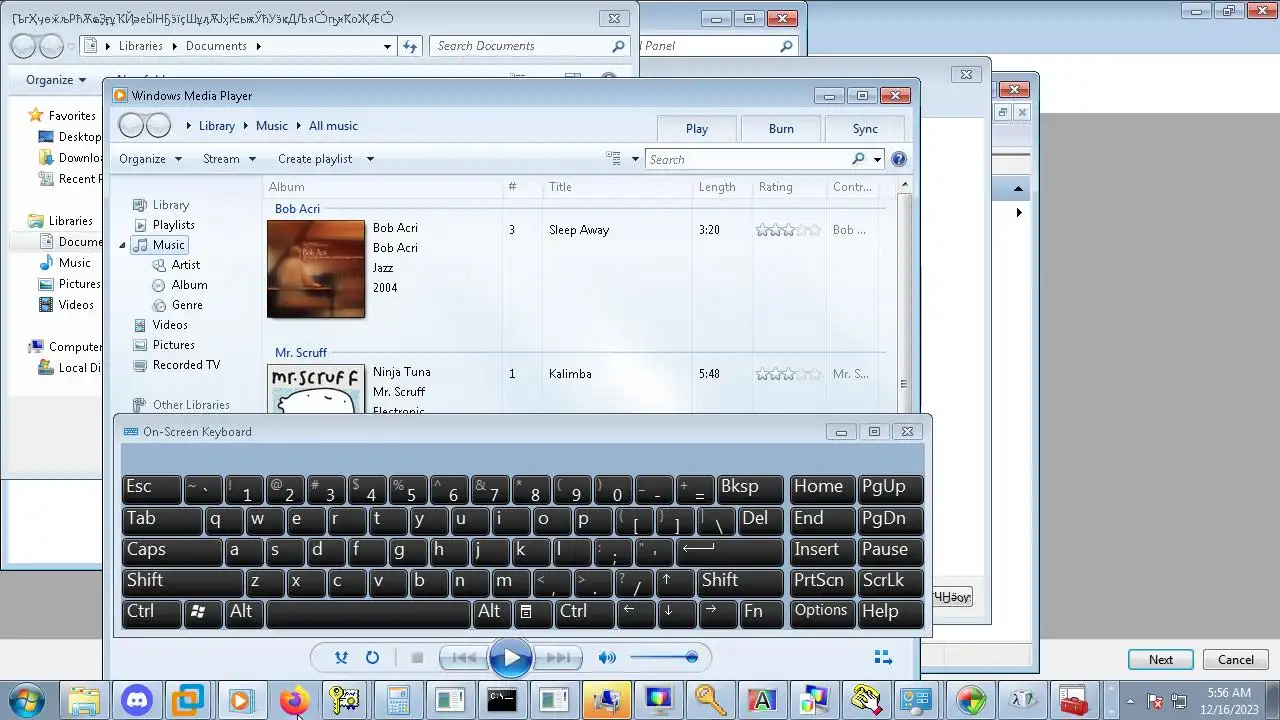Refresh the Explorer Documents view
Image resolution: width=1280 pixels, height=720 pixels.
coord(409,46)
